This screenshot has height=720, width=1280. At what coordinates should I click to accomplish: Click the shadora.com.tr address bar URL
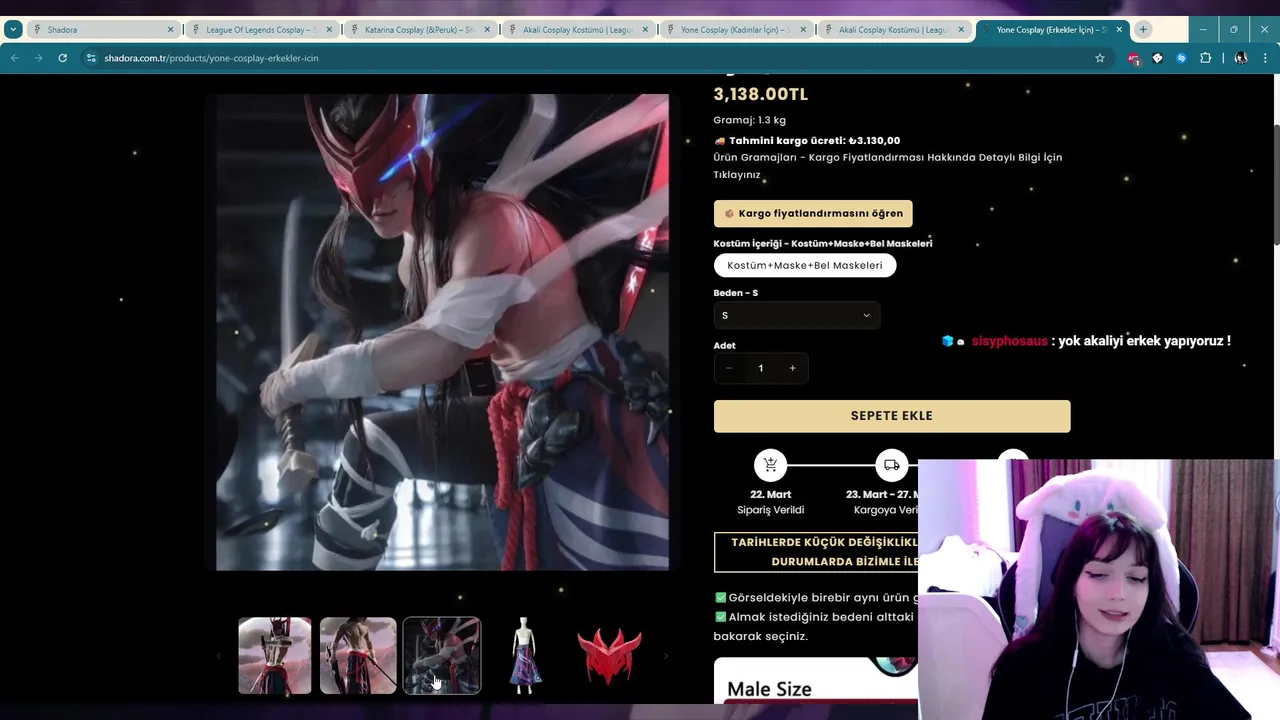(211, 58)
